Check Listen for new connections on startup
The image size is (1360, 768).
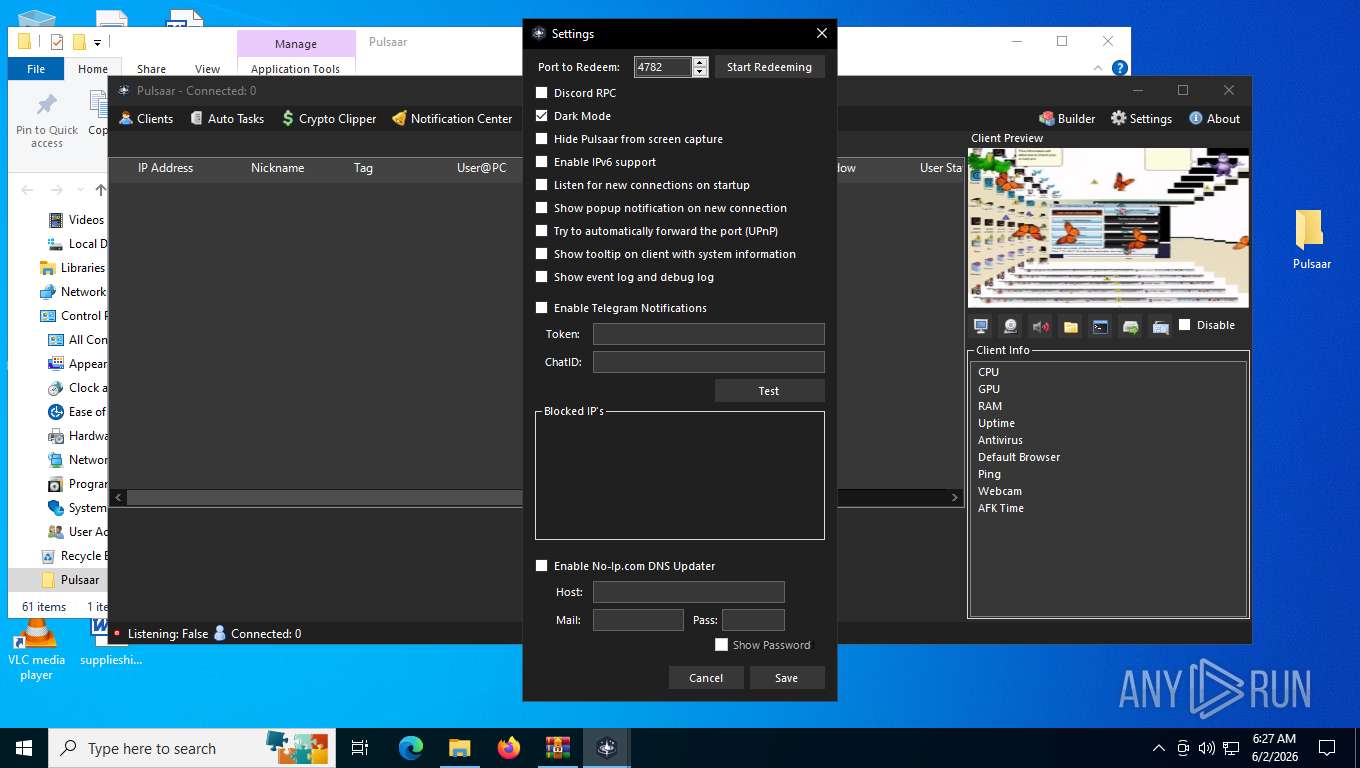542,185
